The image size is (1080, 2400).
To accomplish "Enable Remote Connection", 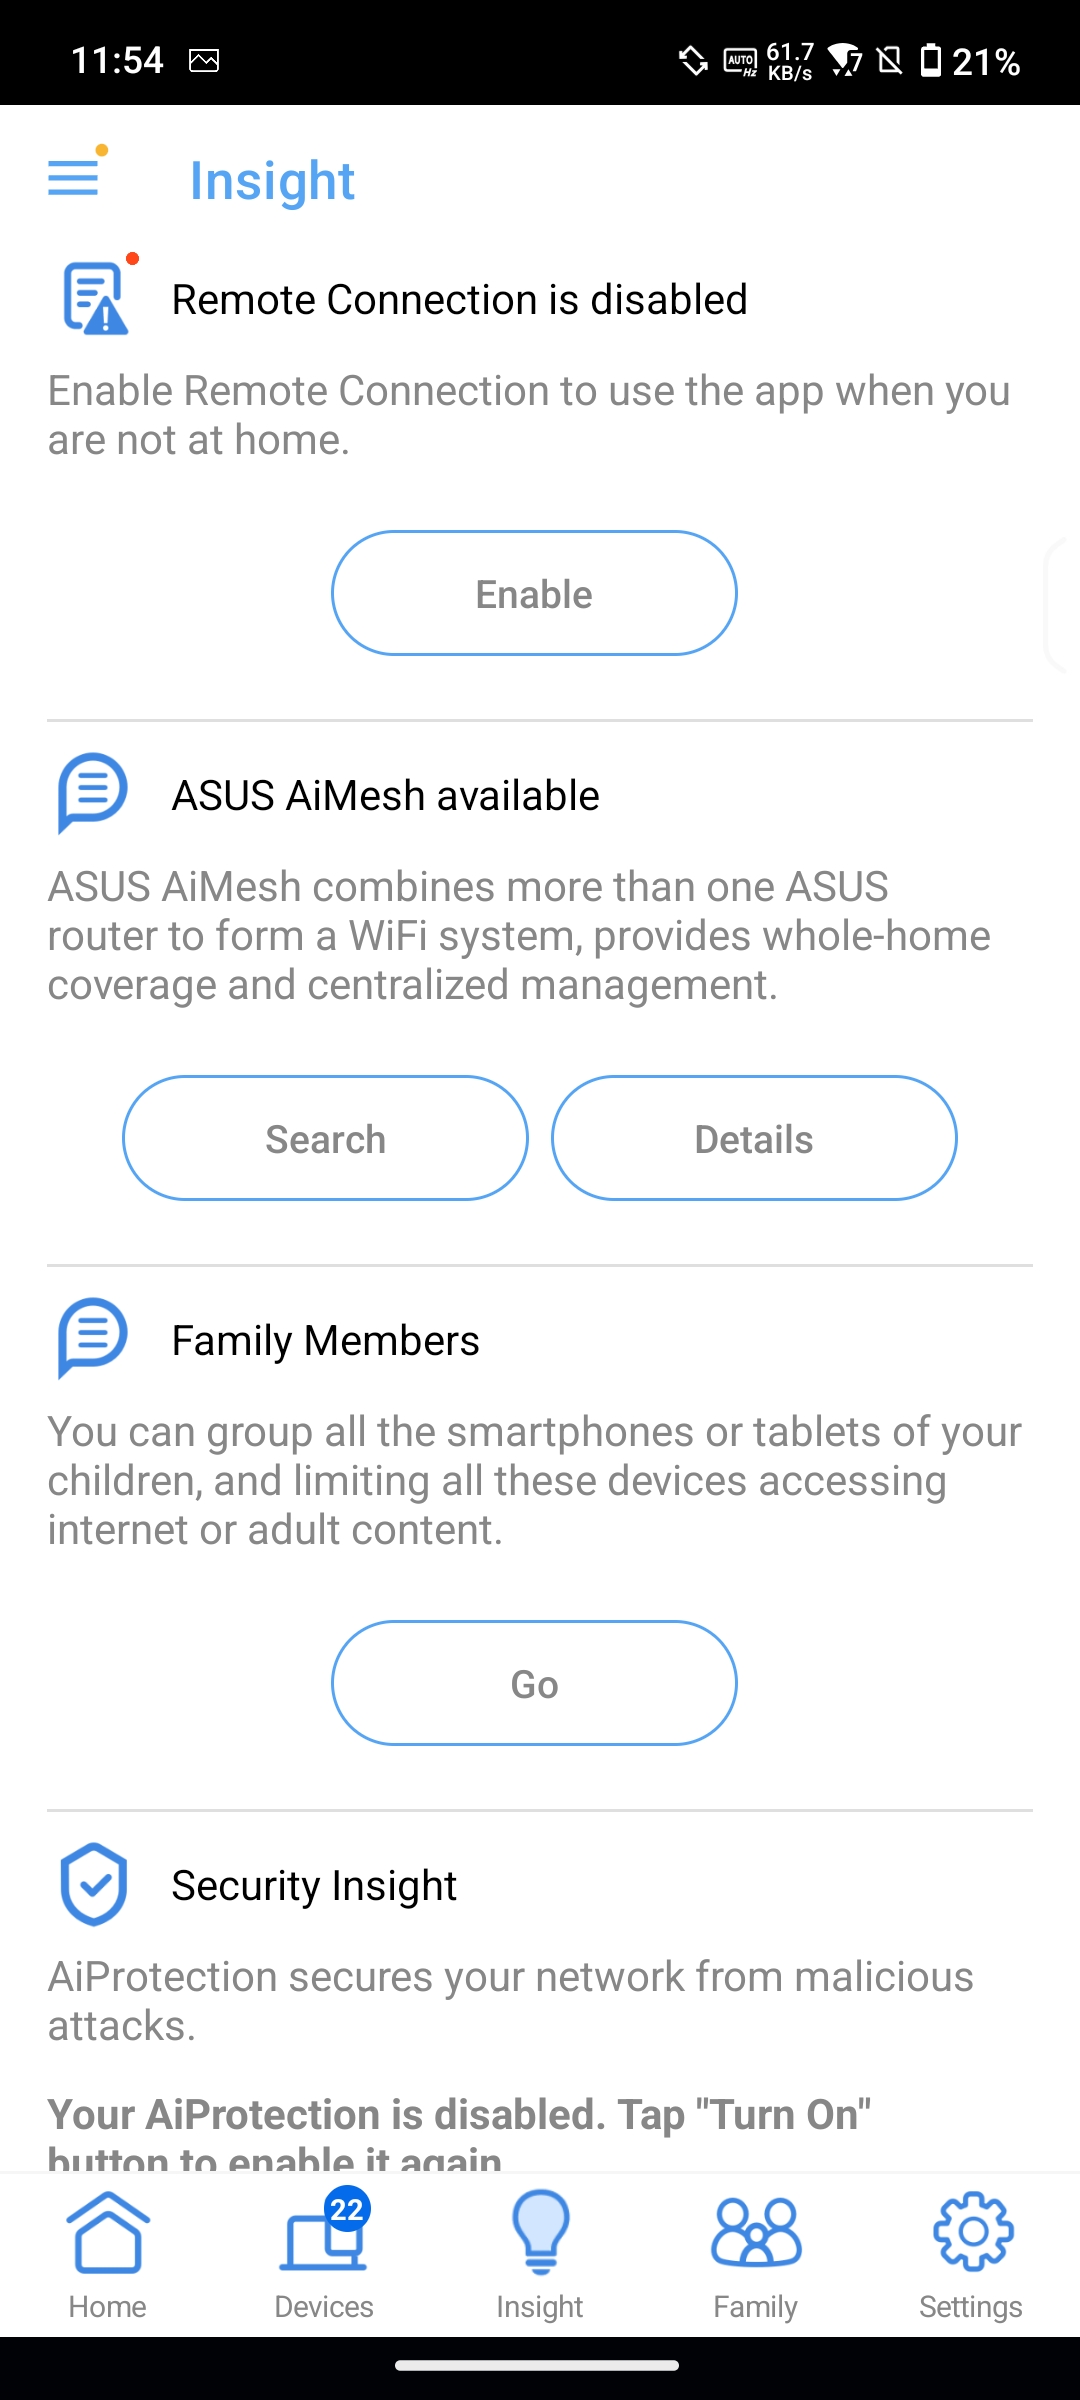I will point(534,593).
